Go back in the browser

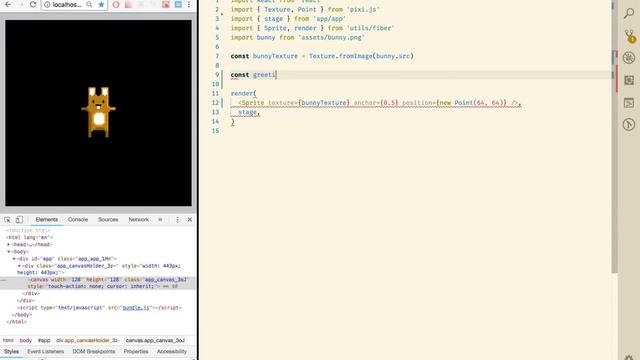[8, 4]
